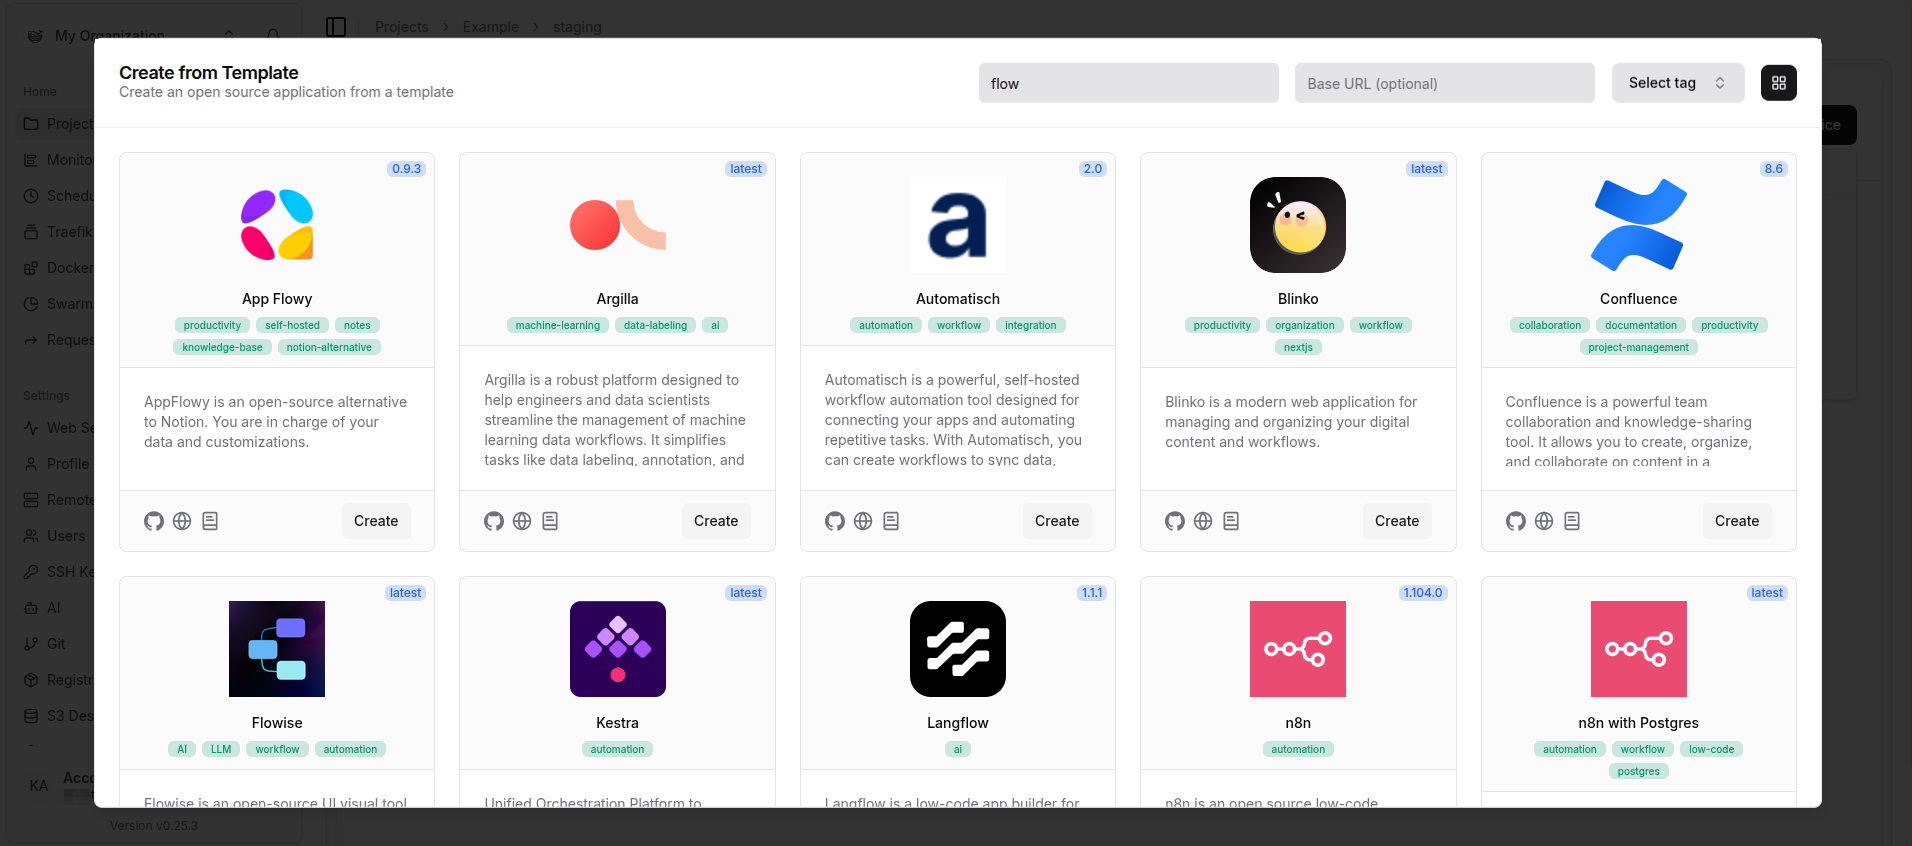This screenshot has height=846, width=1912.
Task: Open the Confluence website globe icon
Action: [x=1544, y=521]
